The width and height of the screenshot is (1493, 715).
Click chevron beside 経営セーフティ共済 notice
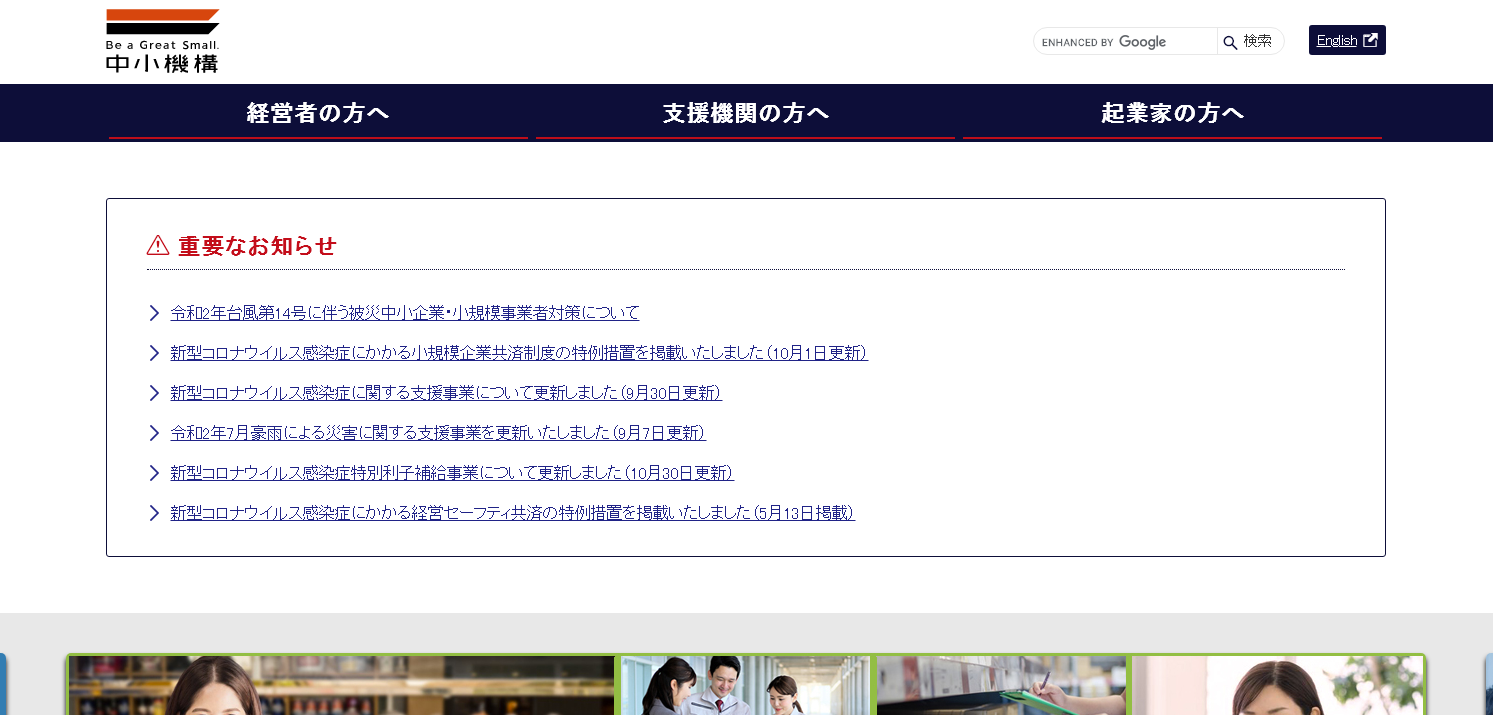tap(154, 513)
